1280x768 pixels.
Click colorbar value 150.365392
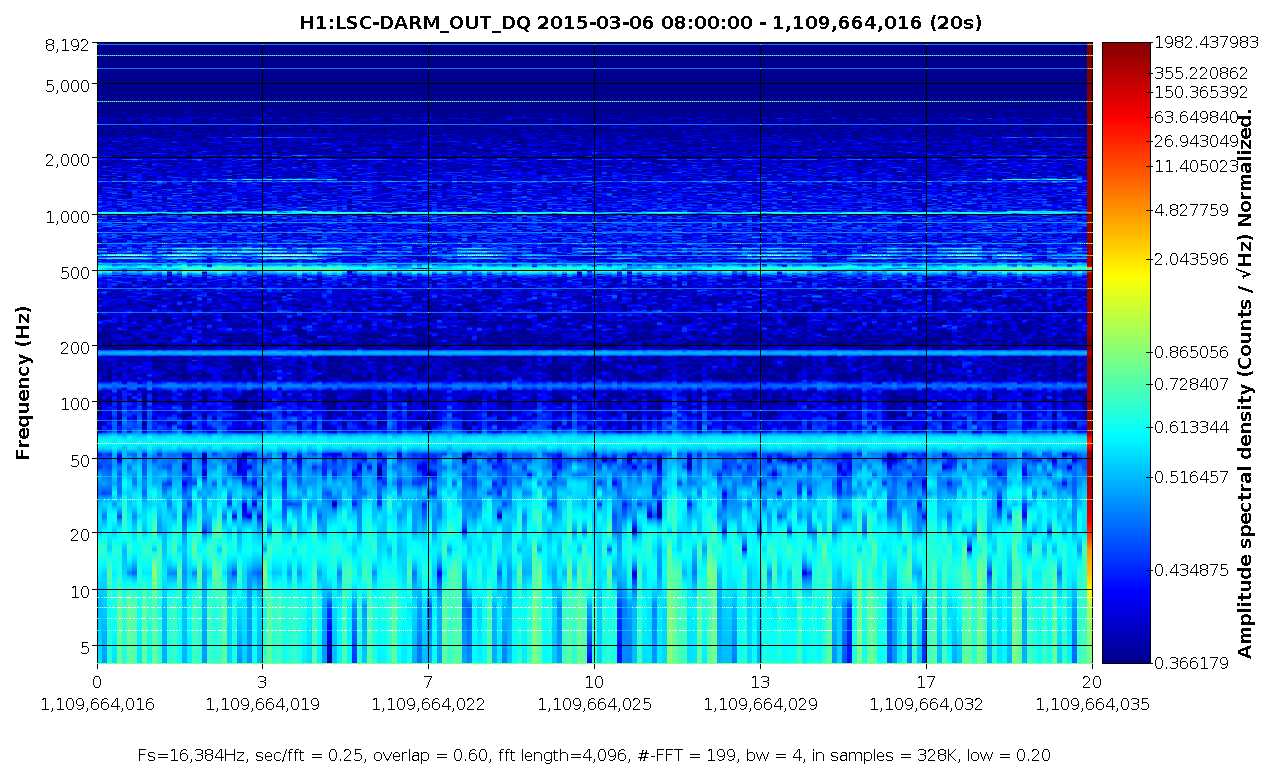click(1200, 92)
